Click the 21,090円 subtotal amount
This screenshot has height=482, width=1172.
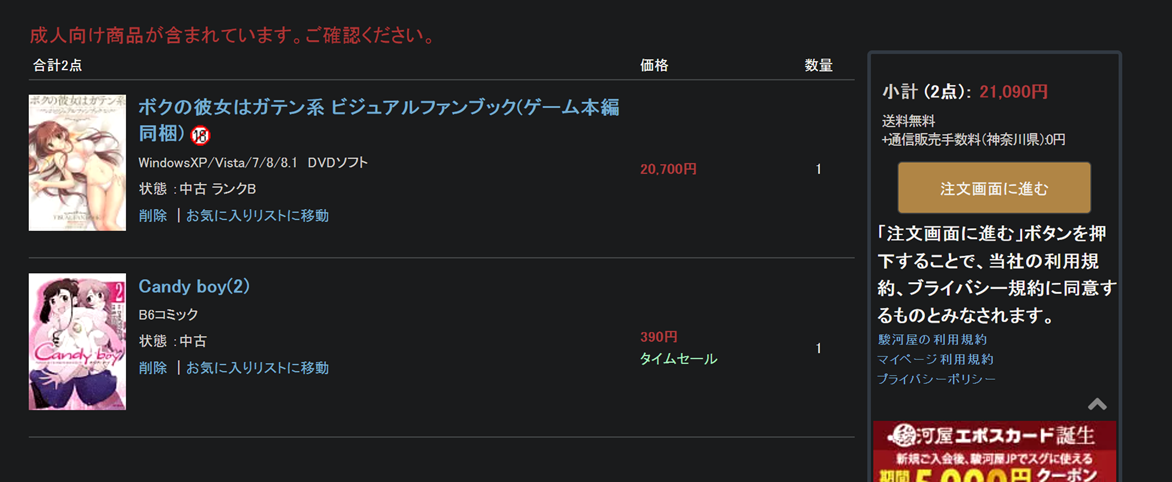coord(1013,92)
